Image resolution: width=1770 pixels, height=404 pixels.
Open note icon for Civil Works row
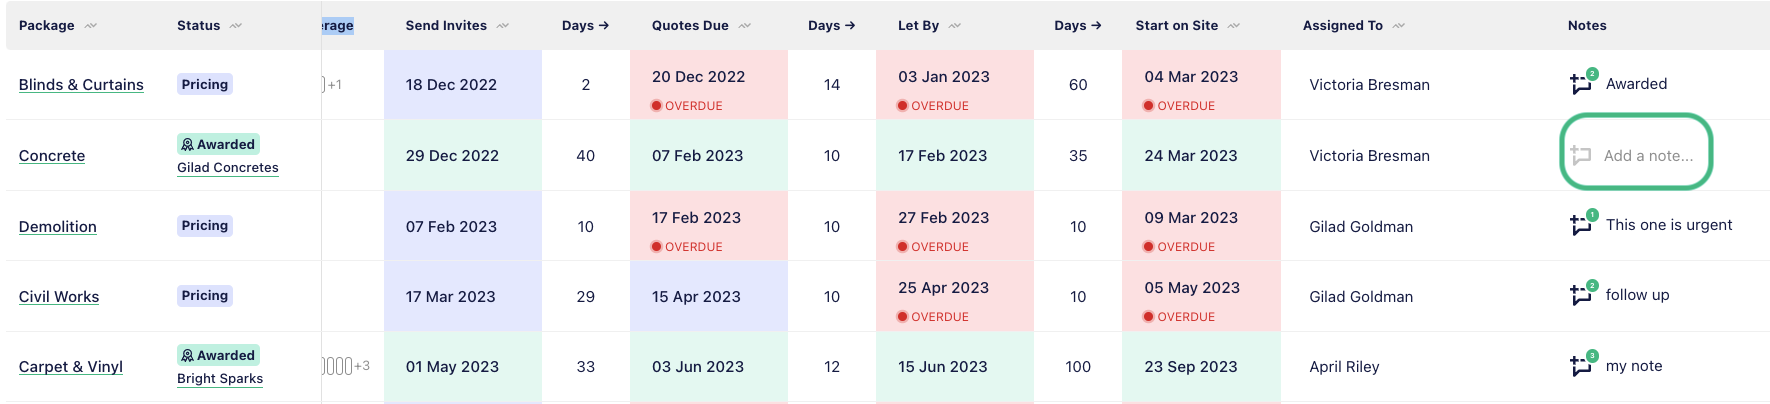1581,295
